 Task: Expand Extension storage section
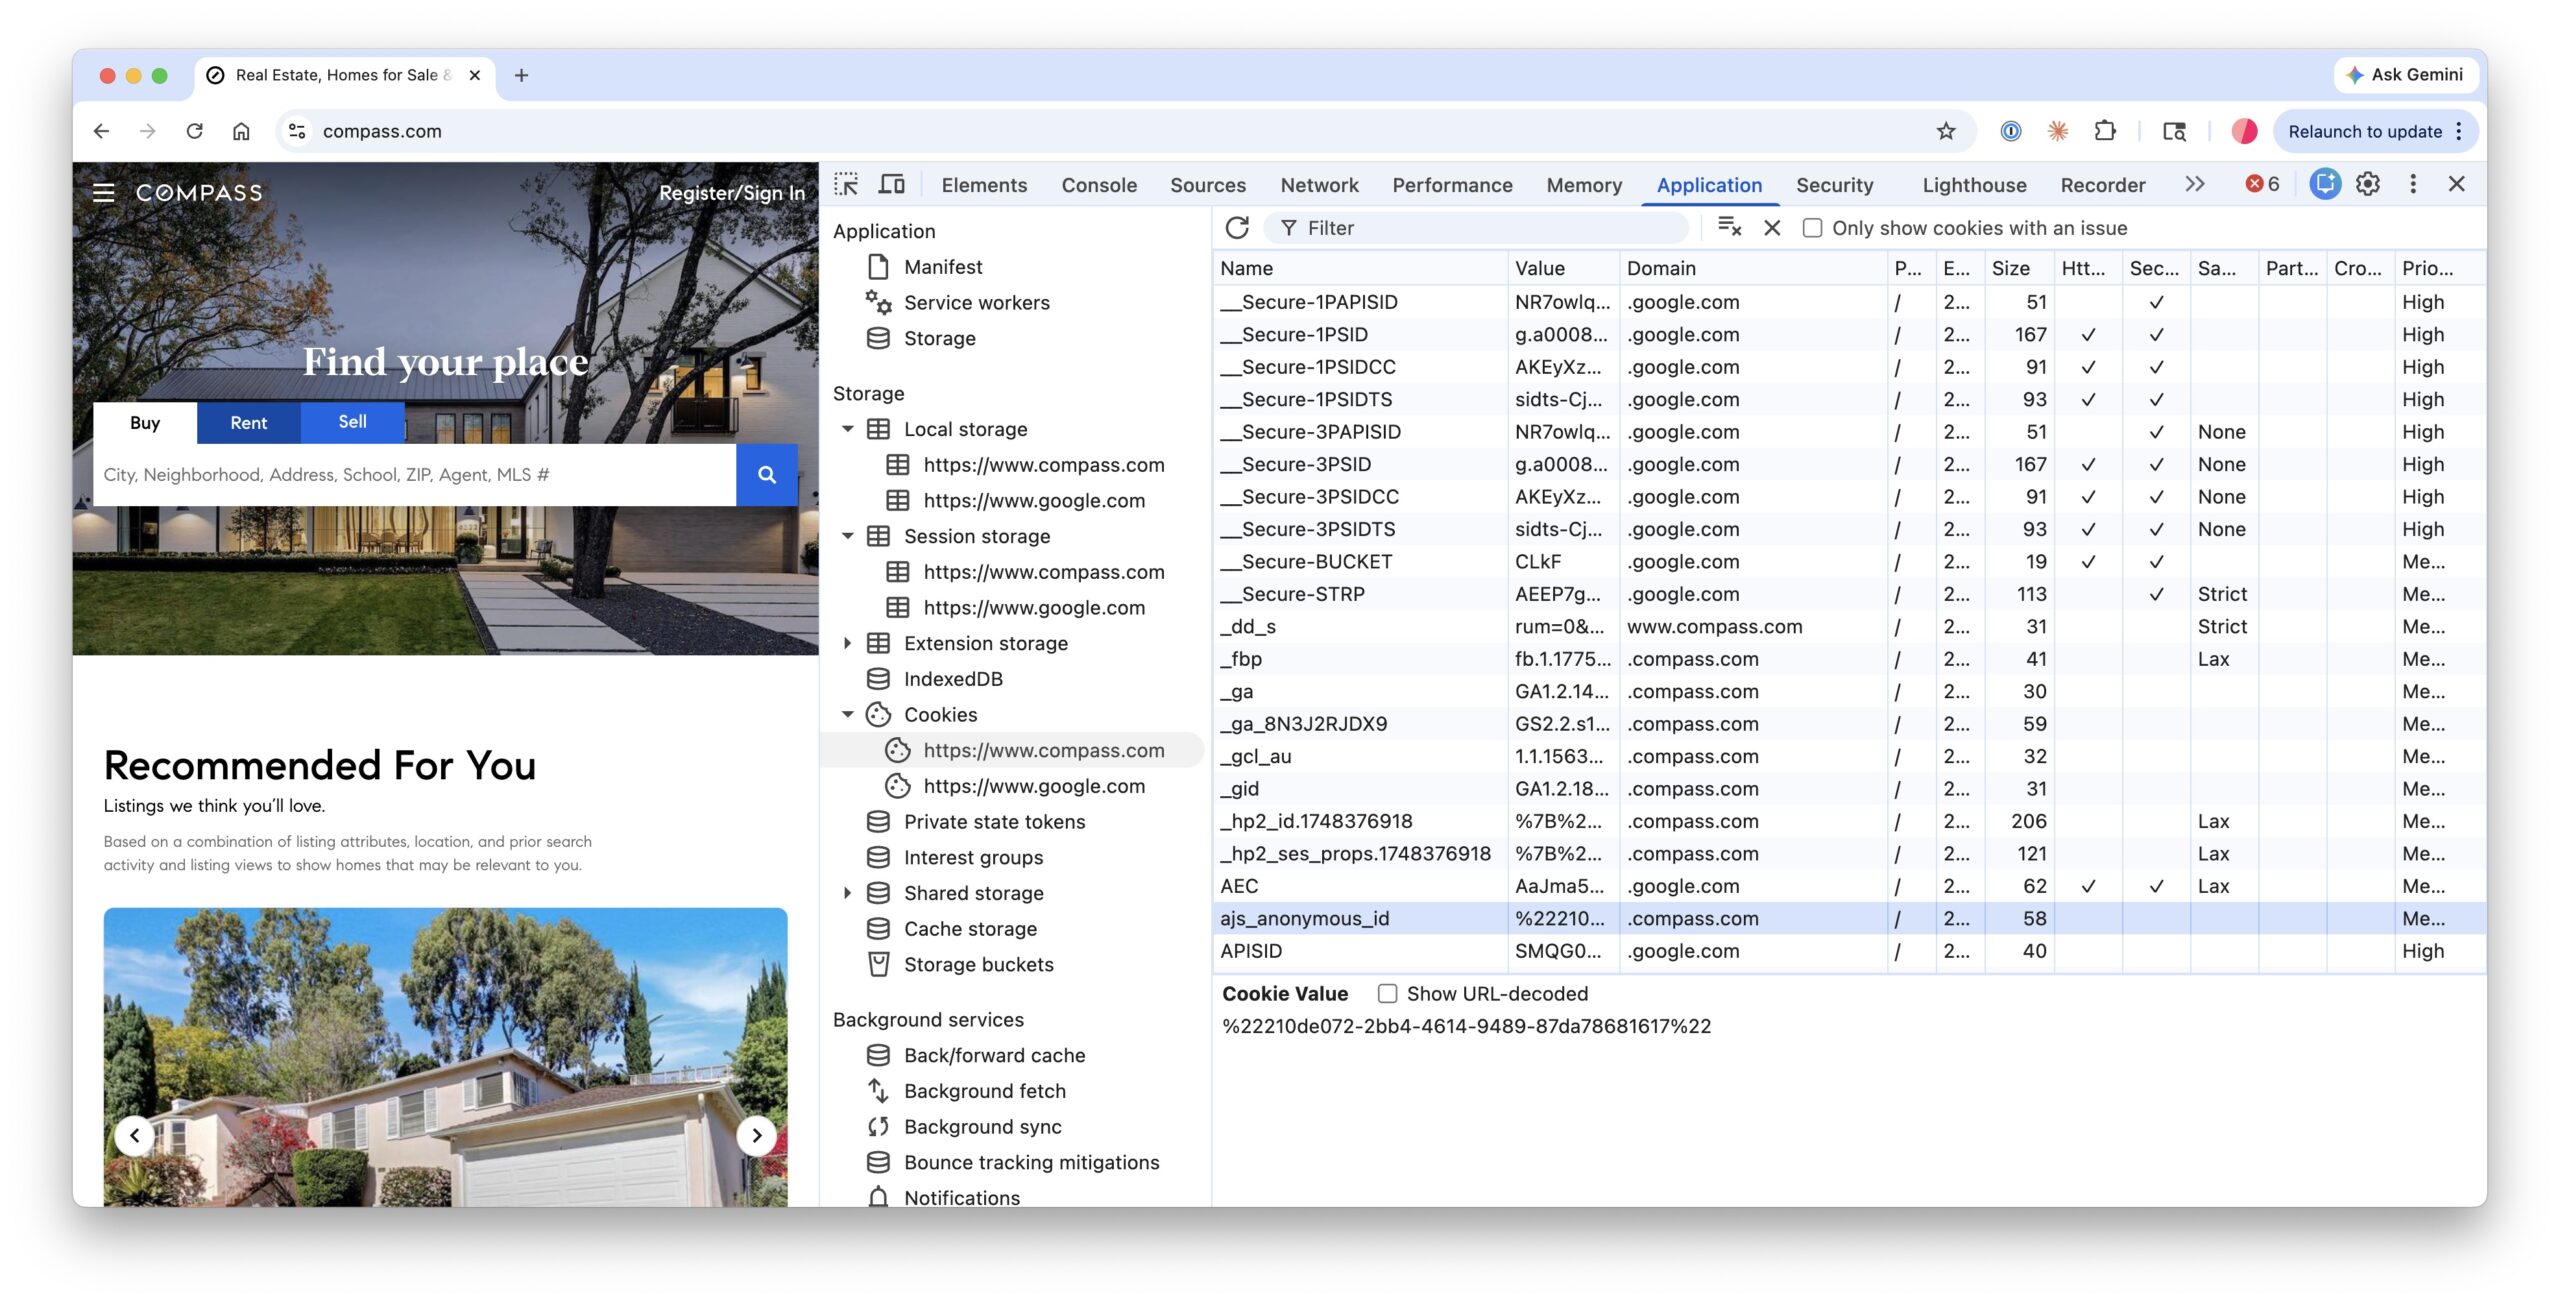847,643
